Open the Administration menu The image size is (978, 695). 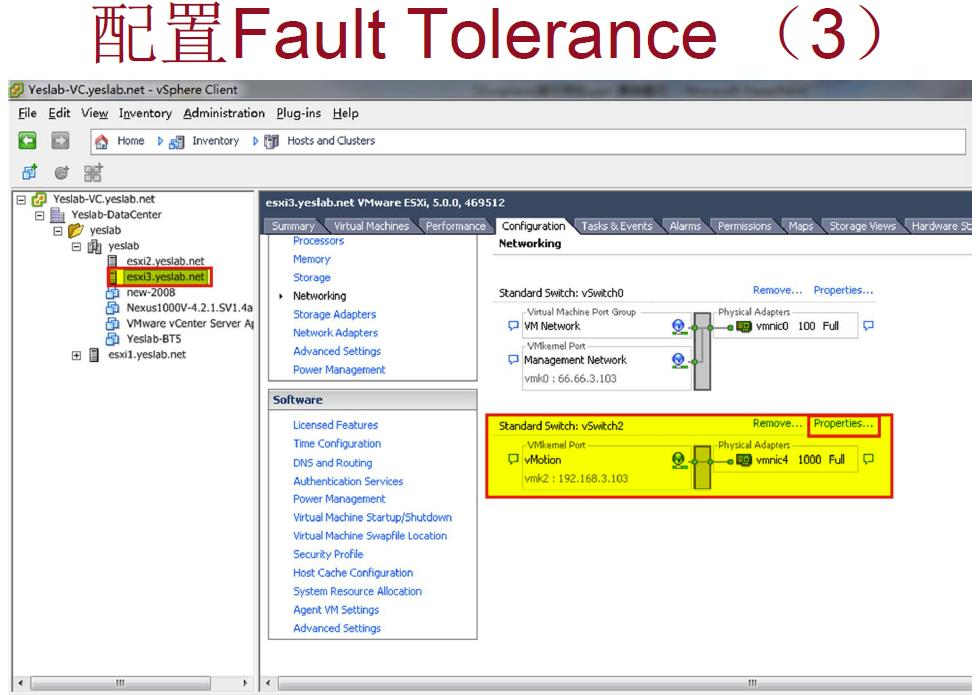[x=224, y=113]
